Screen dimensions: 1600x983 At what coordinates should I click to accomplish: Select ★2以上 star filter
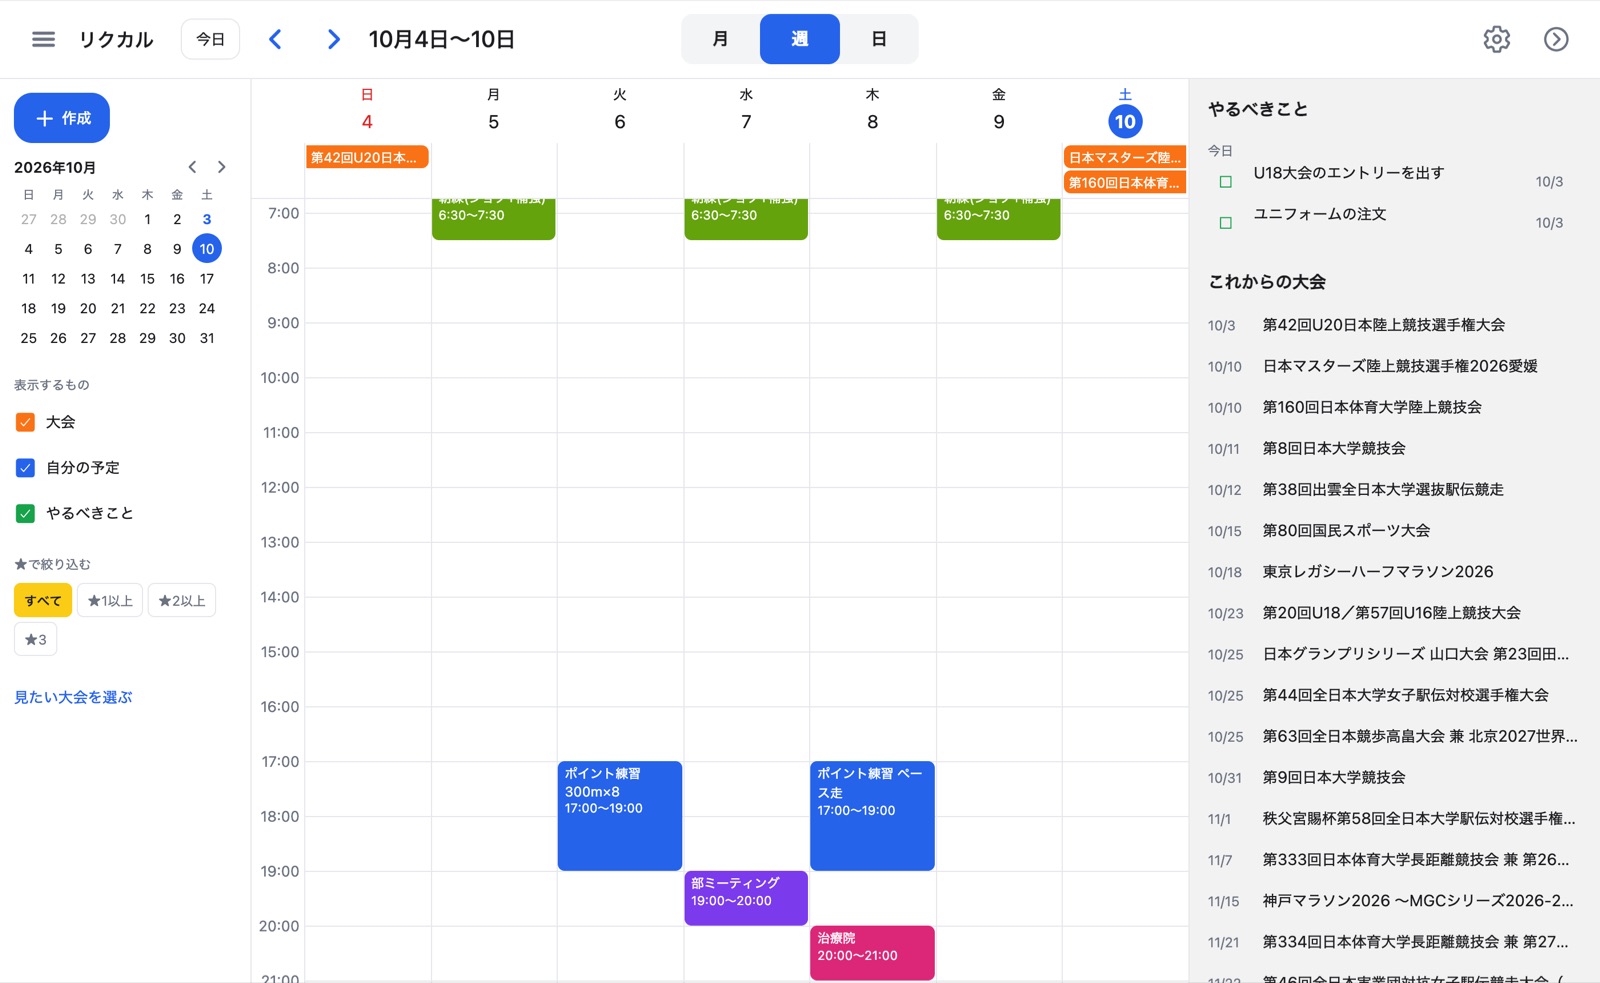[182, 601]
